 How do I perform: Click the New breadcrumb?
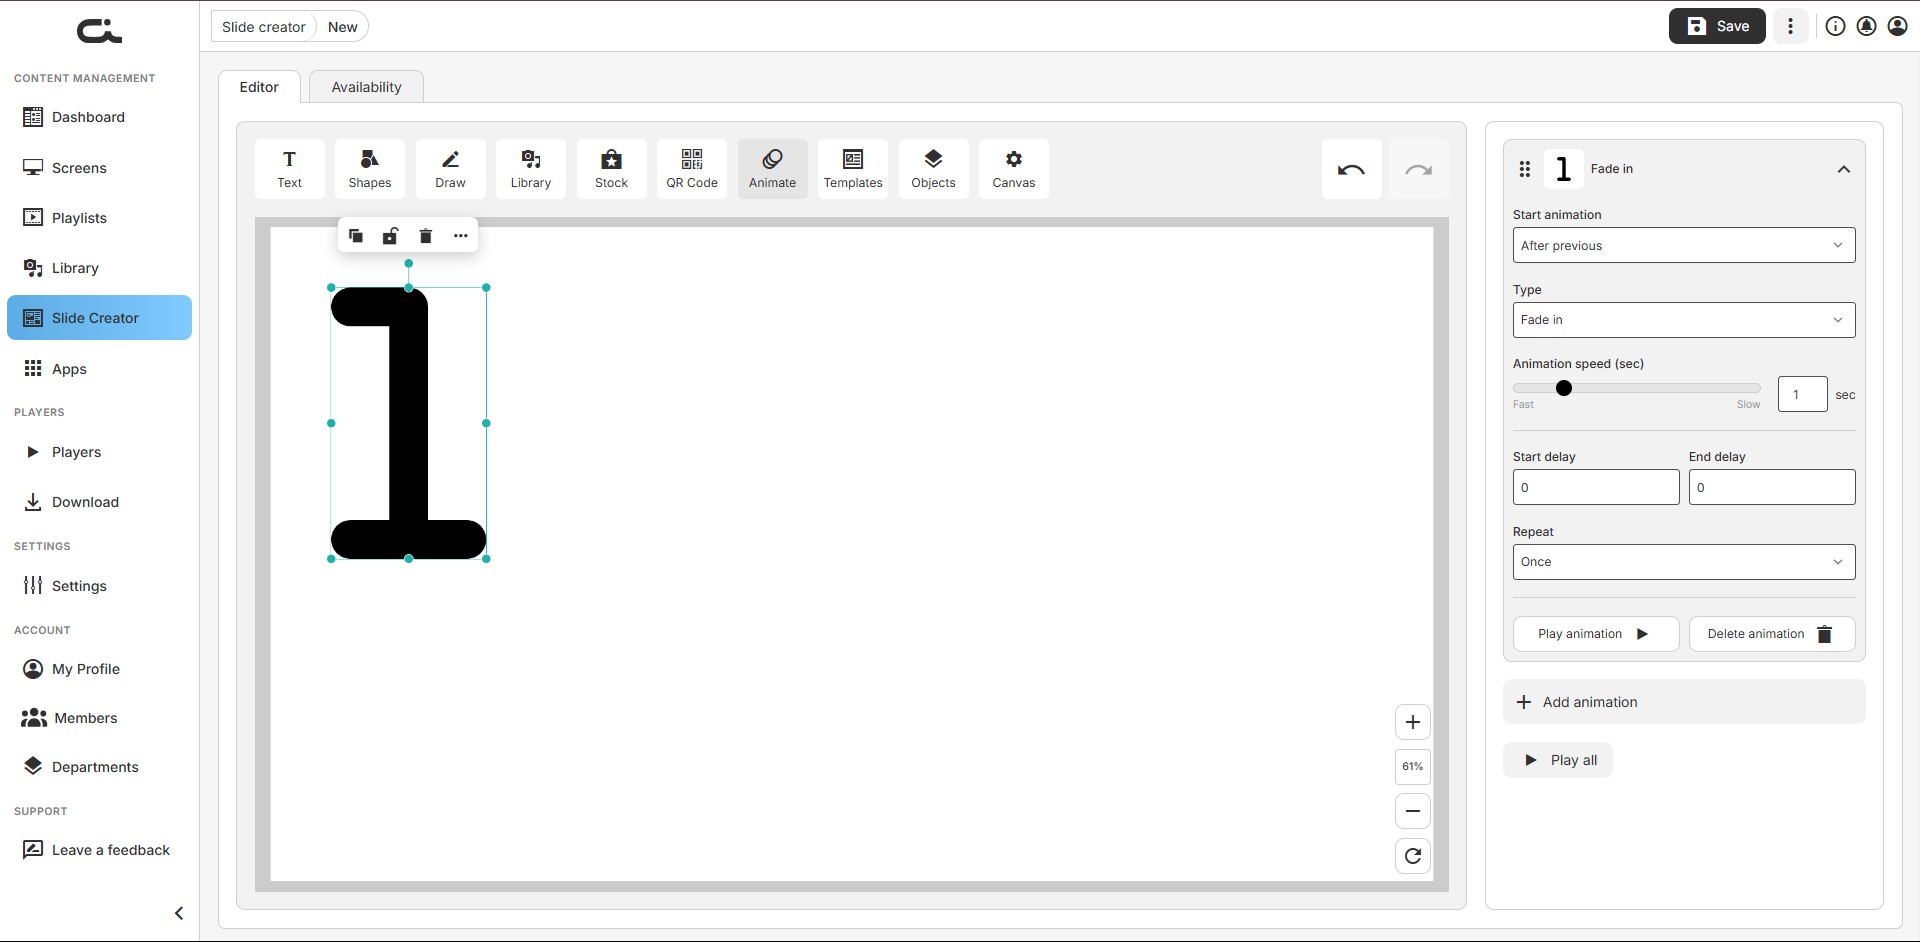tap(343, 27)
